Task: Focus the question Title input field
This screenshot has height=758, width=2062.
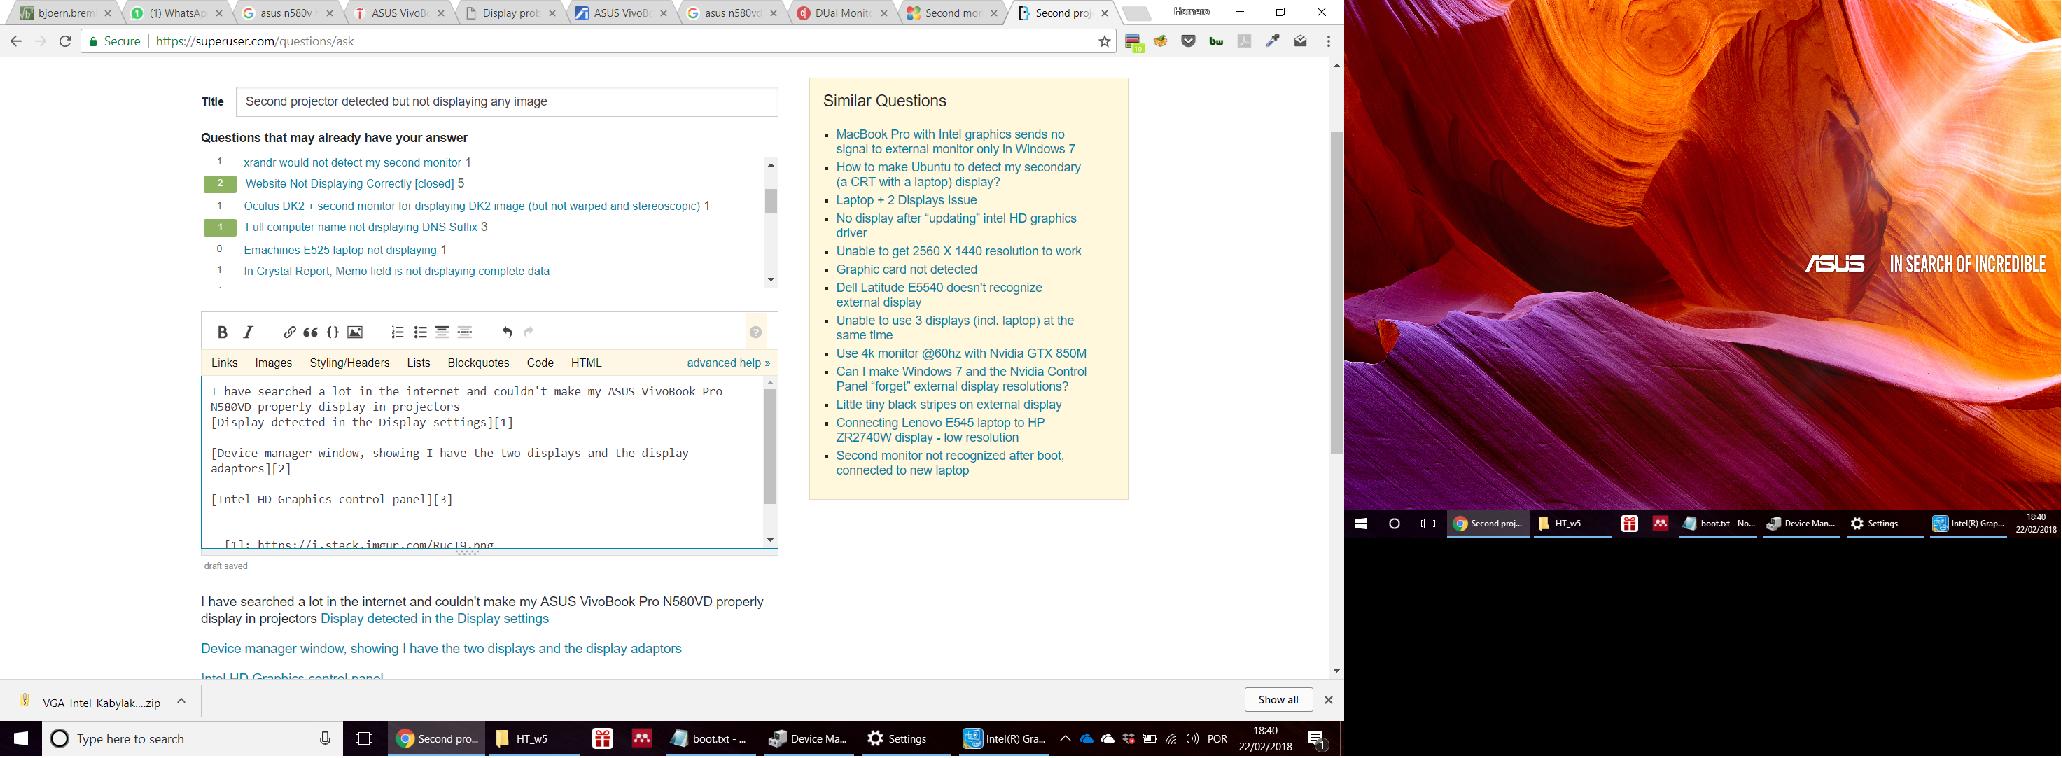Action: coord(506,101)
